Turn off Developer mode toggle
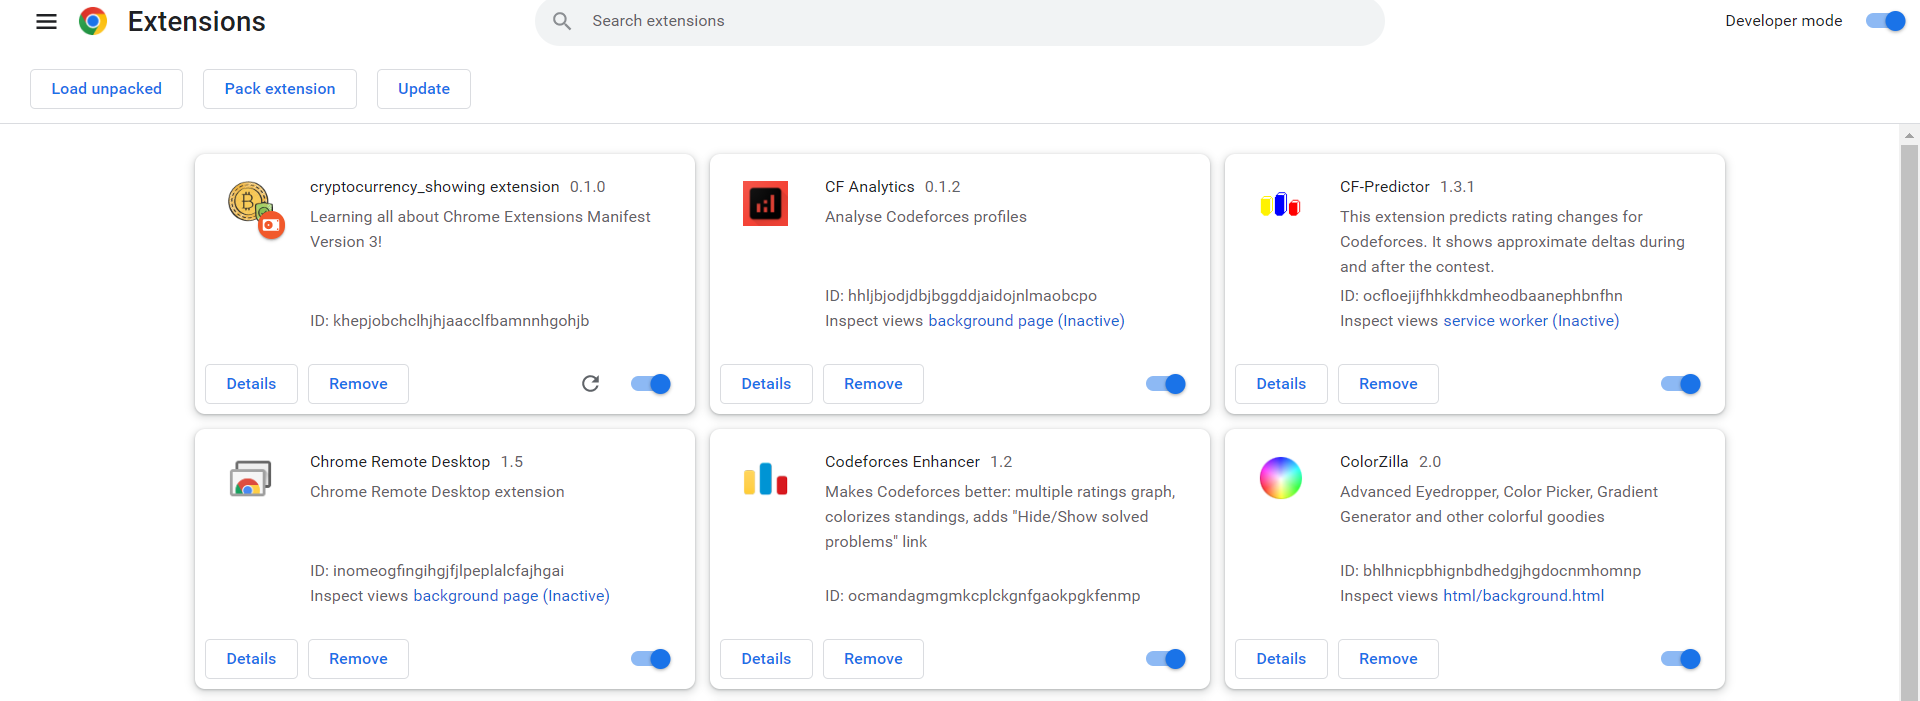 click(1885, 21)
